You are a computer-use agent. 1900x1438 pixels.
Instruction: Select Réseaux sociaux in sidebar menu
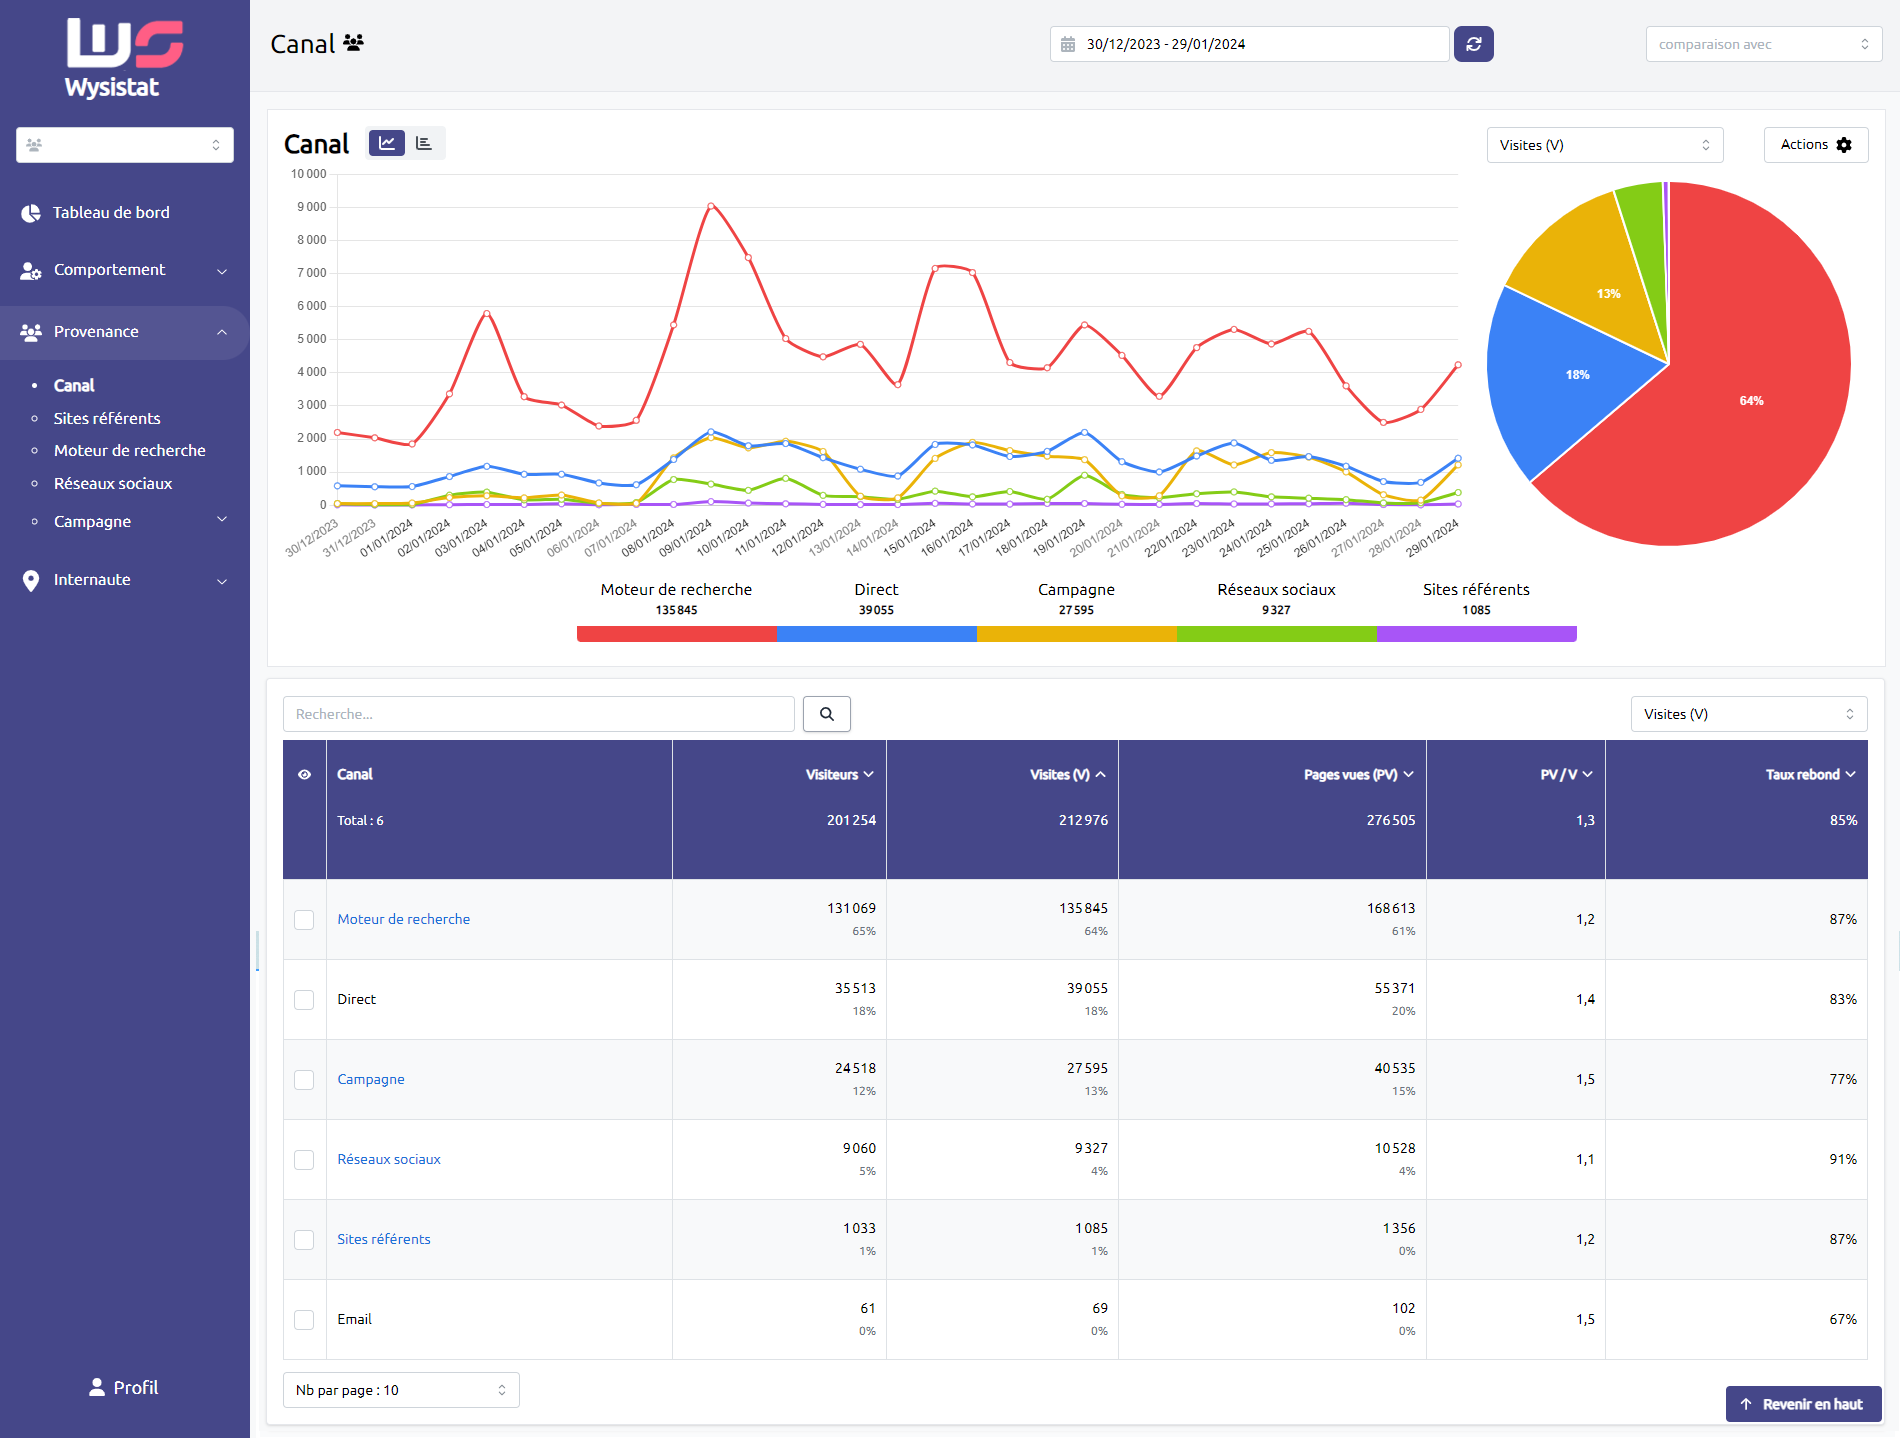(x=113, y=484)
